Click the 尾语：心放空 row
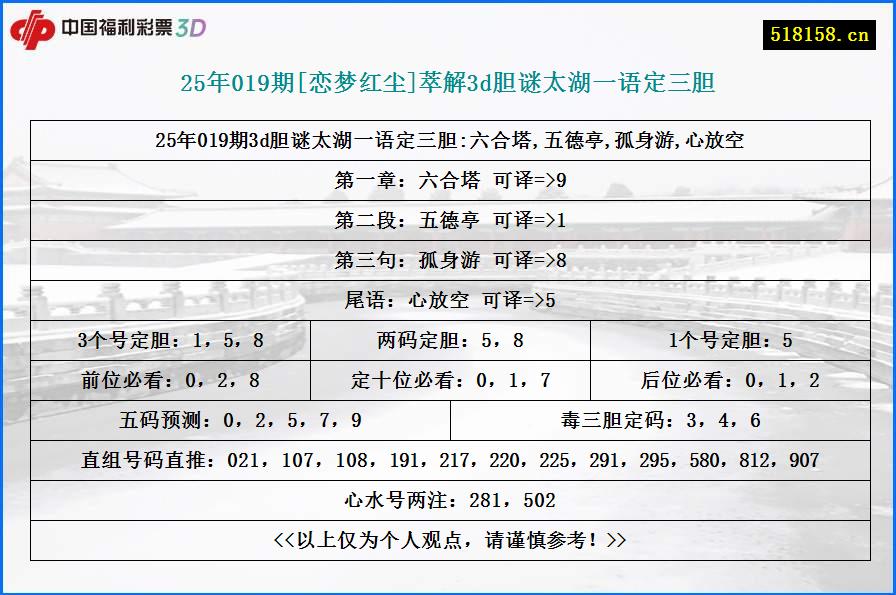The image size is (896, 595). tap(448, 298)
